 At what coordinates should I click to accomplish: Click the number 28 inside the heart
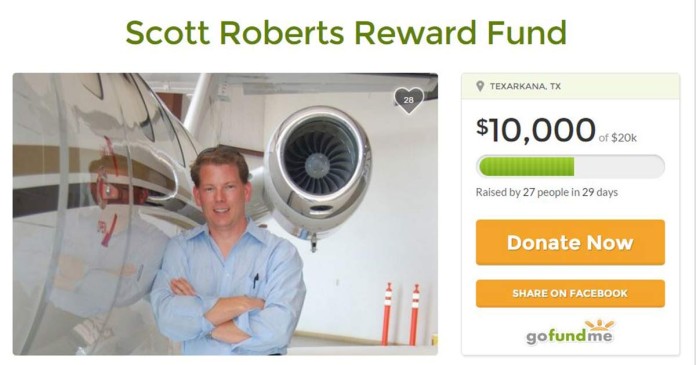click(408, 99)
